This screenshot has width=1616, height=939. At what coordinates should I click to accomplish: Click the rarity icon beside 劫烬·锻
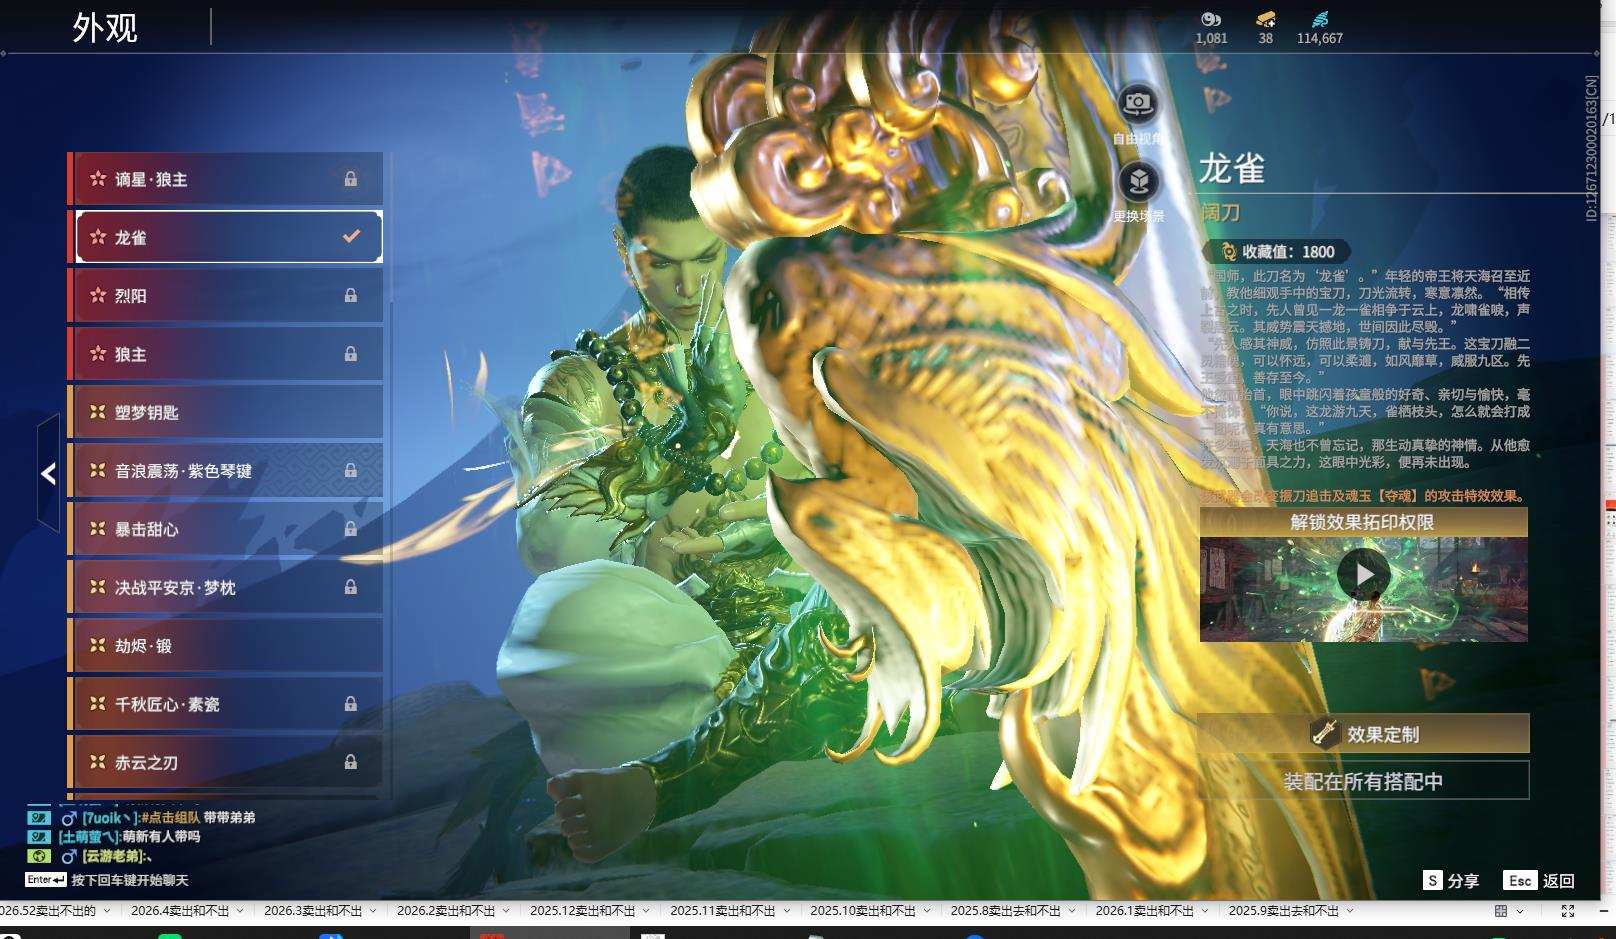tap(98, 646)
